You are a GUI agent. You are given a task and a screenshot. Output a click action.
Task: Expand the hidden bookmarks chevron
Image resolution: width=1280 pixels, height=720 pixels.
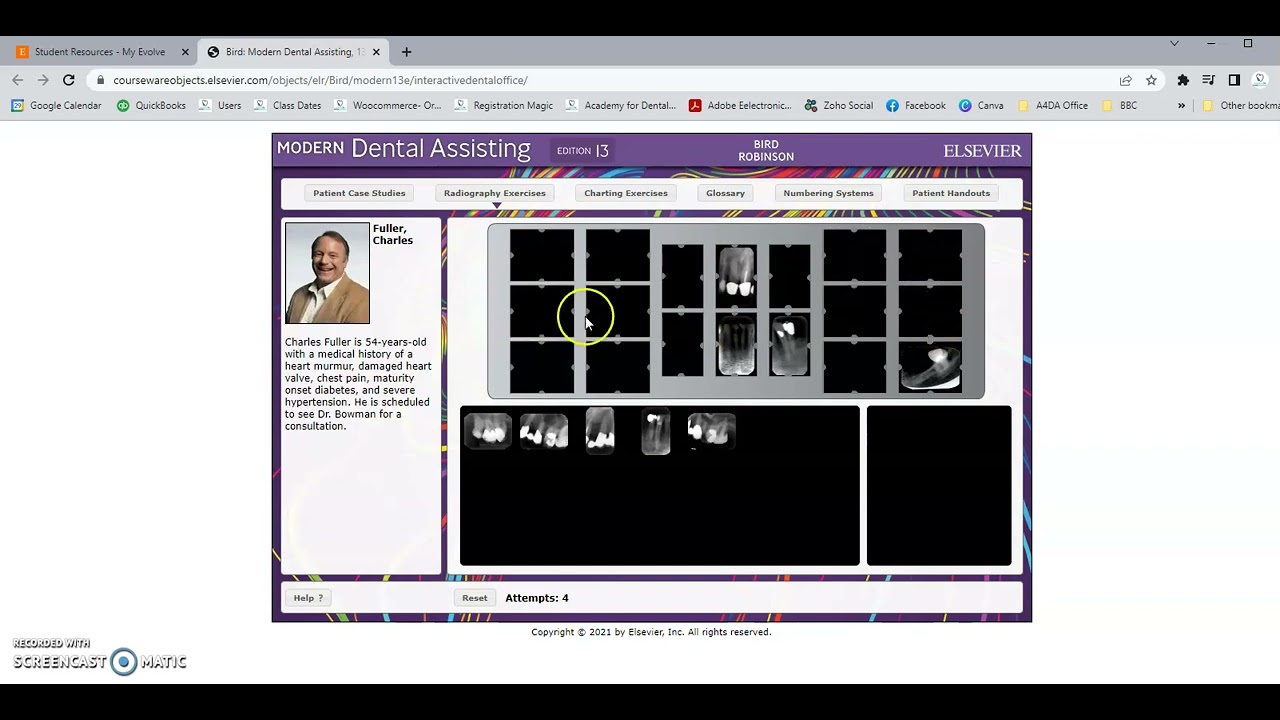pyautogui.click(x=1181, y=105)
